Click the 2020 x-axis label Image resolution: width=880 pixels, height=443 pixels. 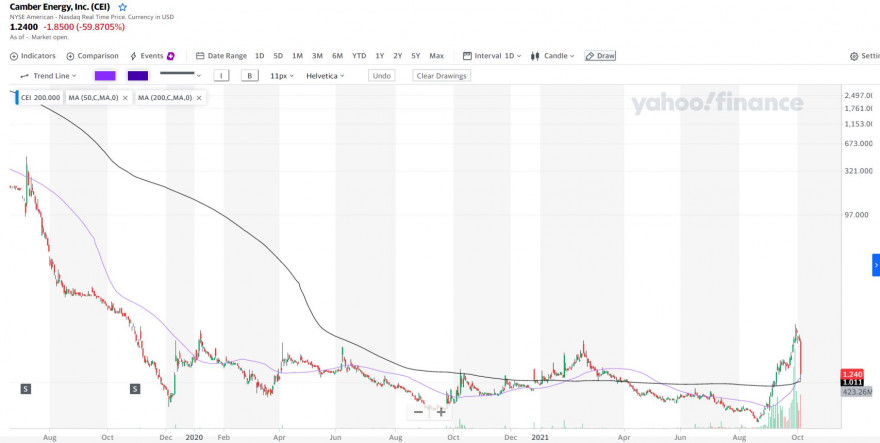click(x=194, y=436)
